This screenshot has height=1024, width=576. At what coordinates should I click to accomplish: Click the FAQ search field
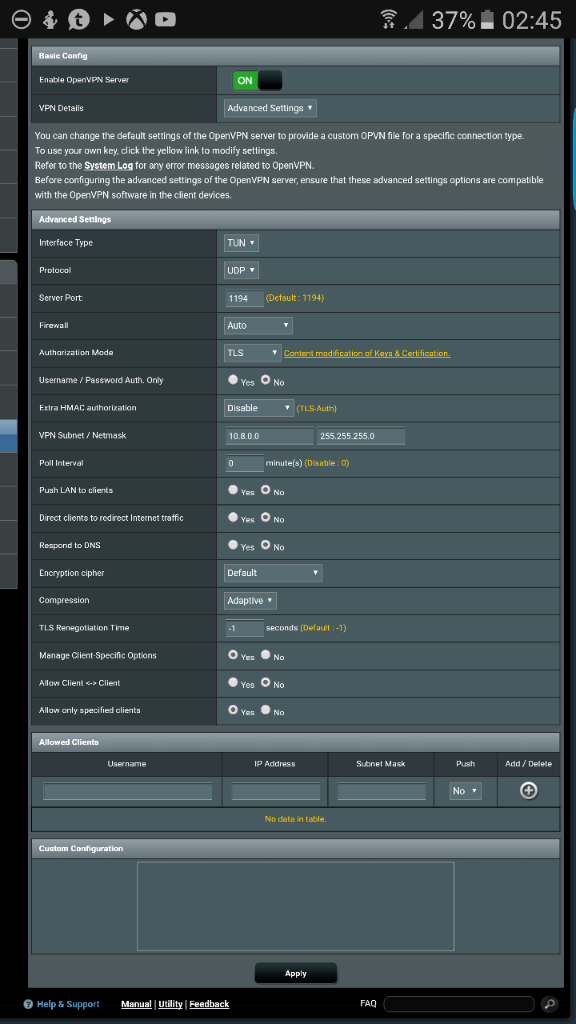tap(459, 1004)
